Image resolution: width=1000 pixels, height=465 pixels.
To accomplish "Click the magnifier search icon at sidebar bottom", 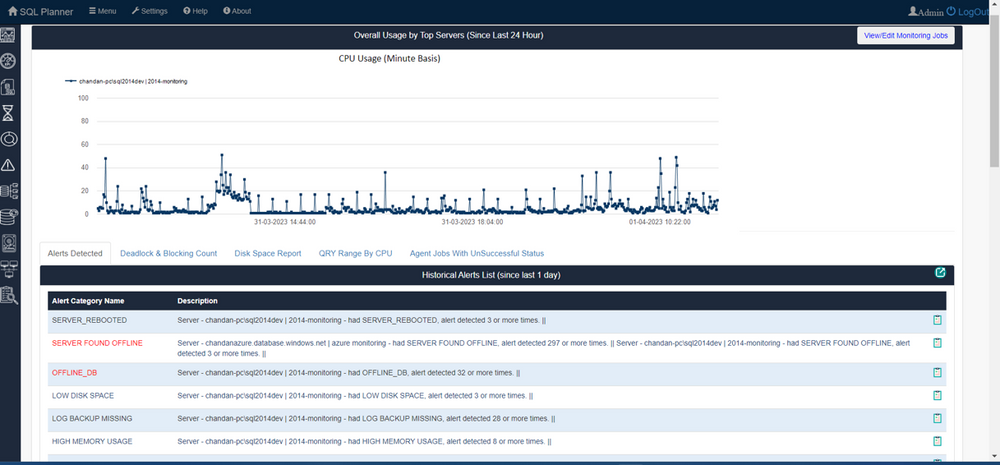I will point(9,294).
